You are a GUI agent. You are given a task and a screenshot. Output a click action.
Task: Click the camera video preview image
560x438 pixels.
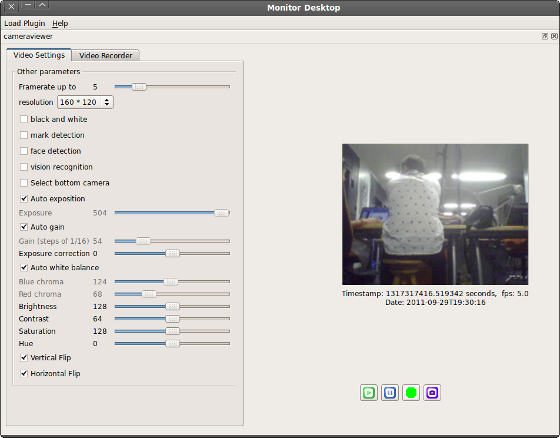435,214
